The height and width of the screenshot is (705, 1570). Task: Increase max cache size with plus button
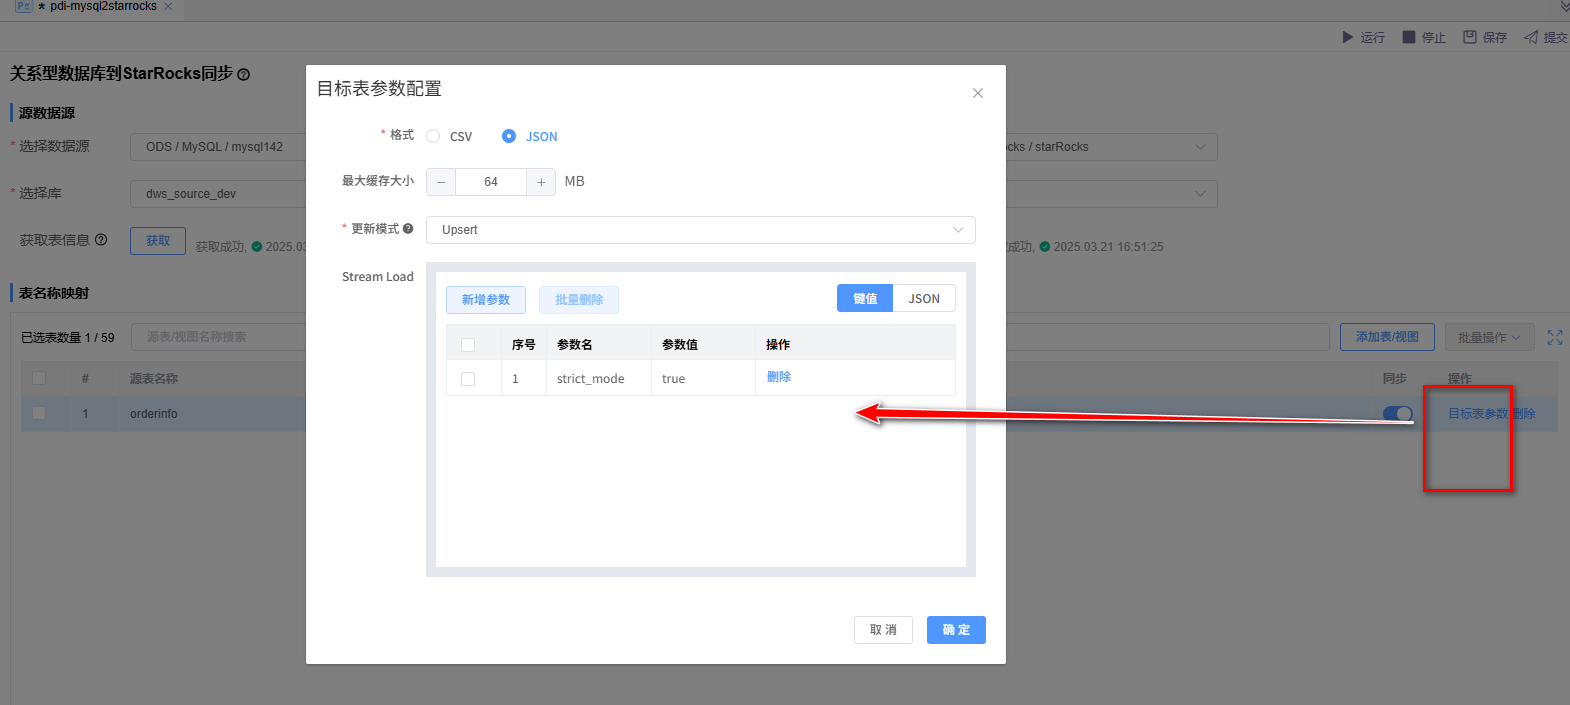pos(541,182)
